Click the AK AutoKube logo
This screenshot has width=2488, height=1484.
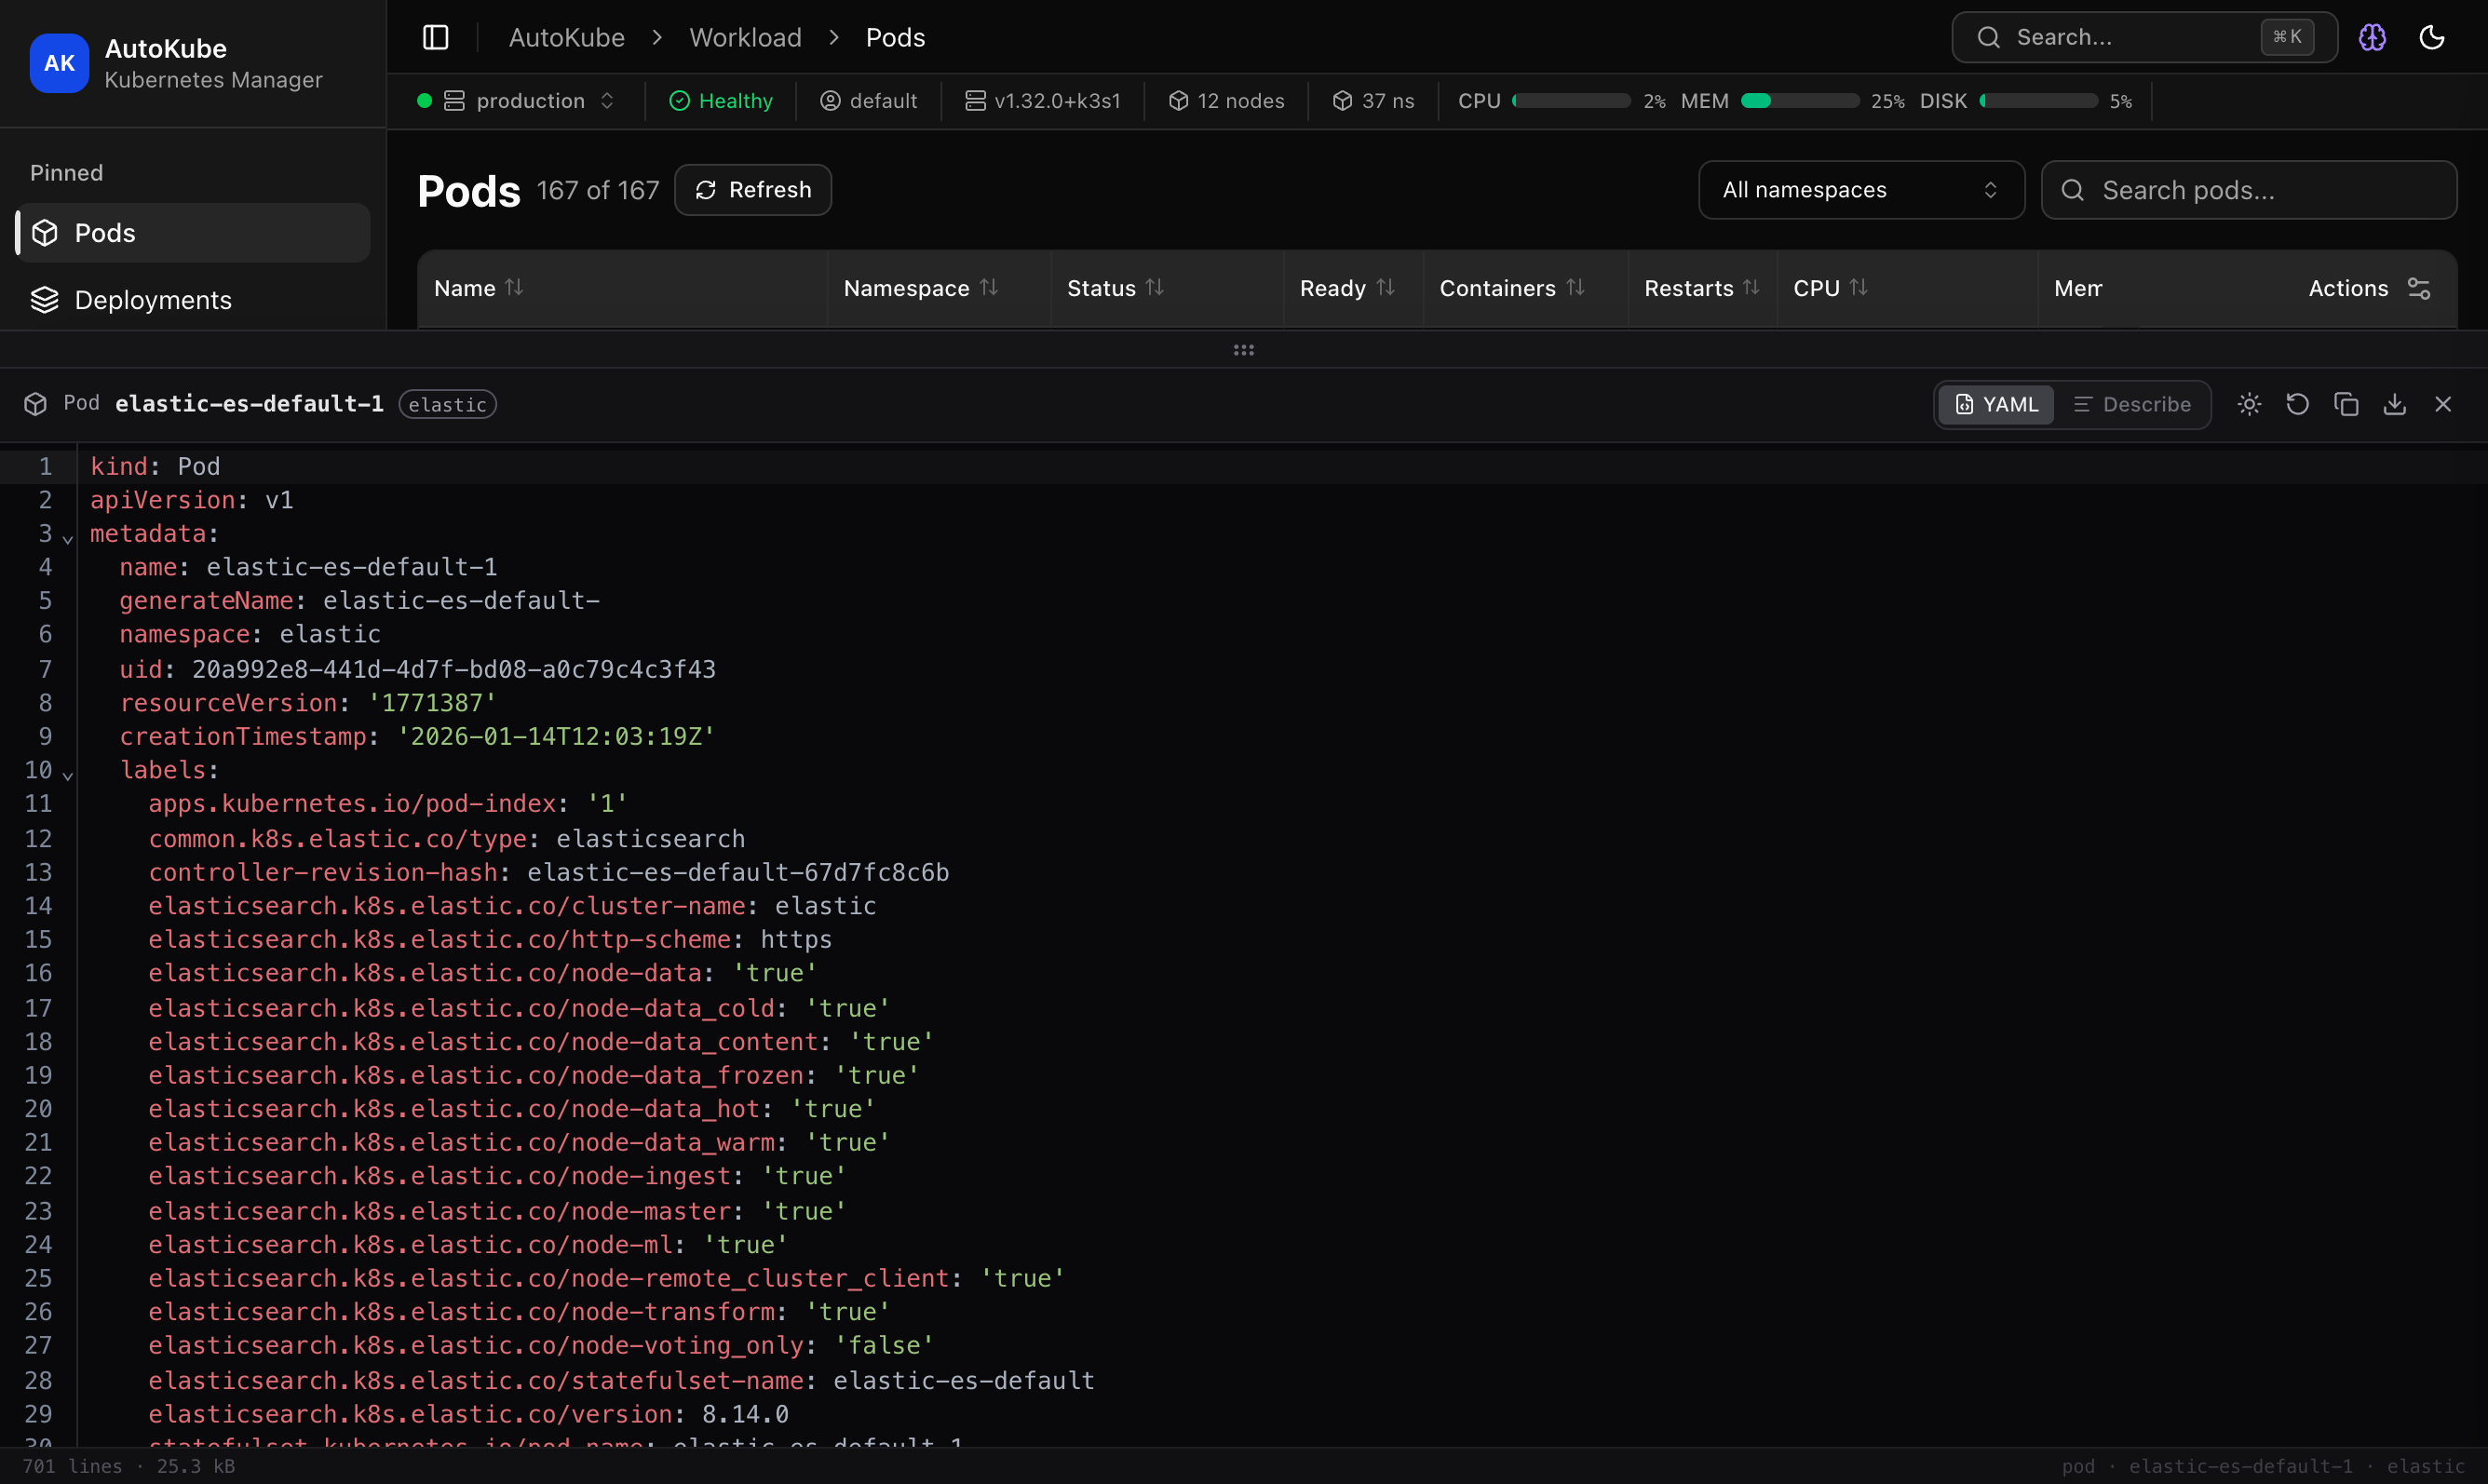coord(59,63)
